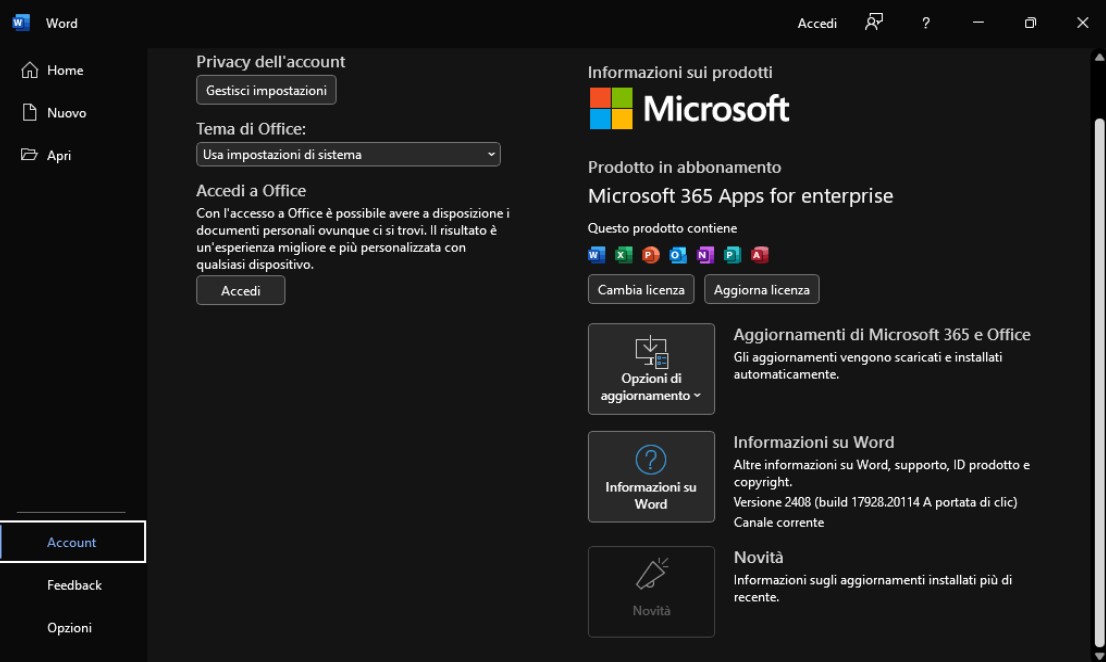Click the Publisher product icon

click(x=732, y=255)
